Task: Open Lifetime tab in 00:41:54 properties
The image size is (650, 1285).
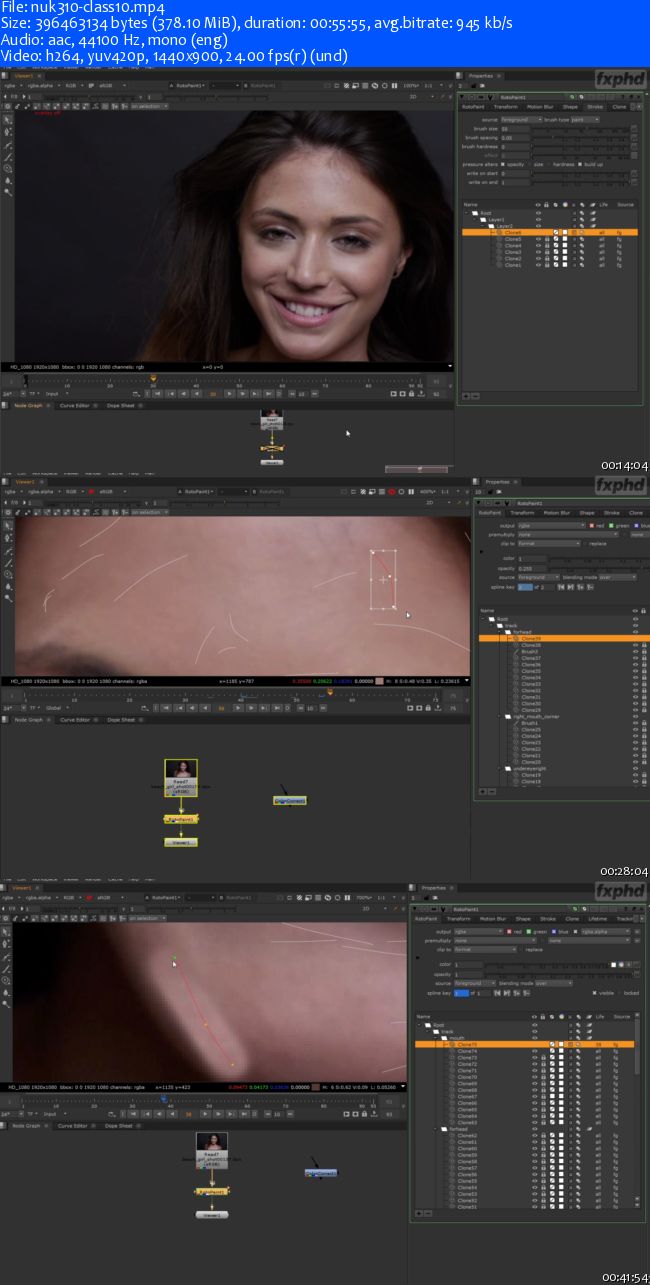Action: [x=598, y=919]
